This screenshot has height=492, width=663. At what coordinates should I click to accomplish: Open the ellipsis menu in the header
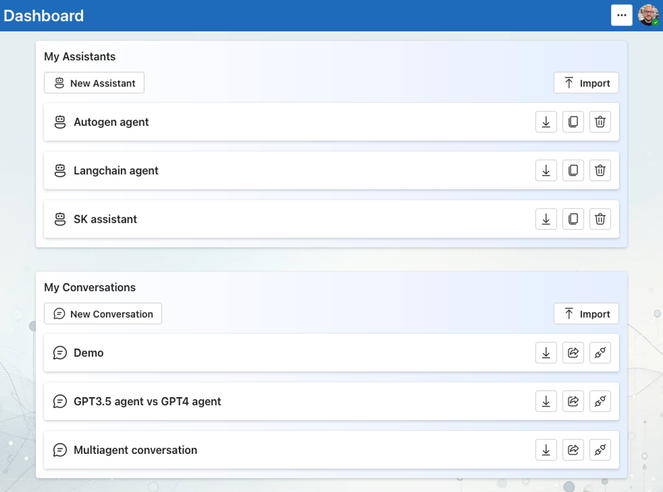tap(622, 15)
